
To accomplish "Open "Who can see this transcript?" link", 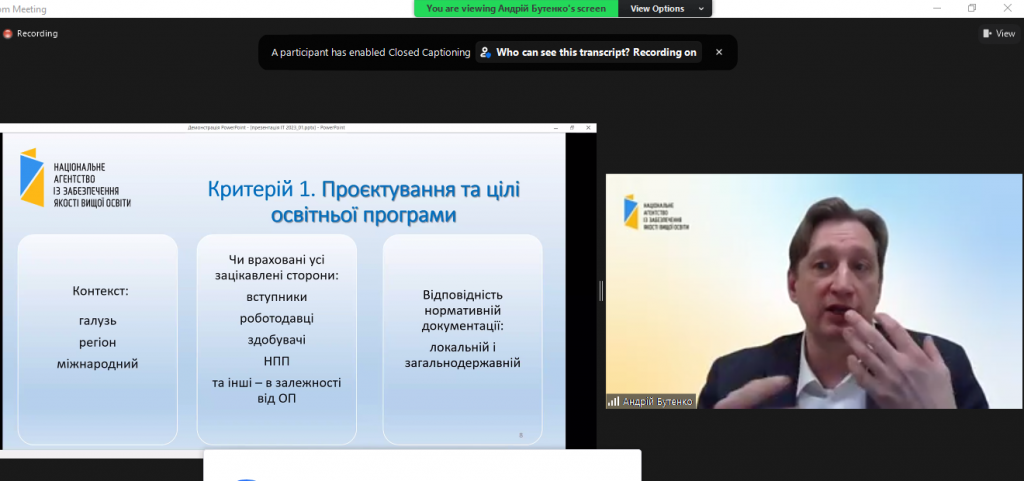I will [x=588, y=53].
